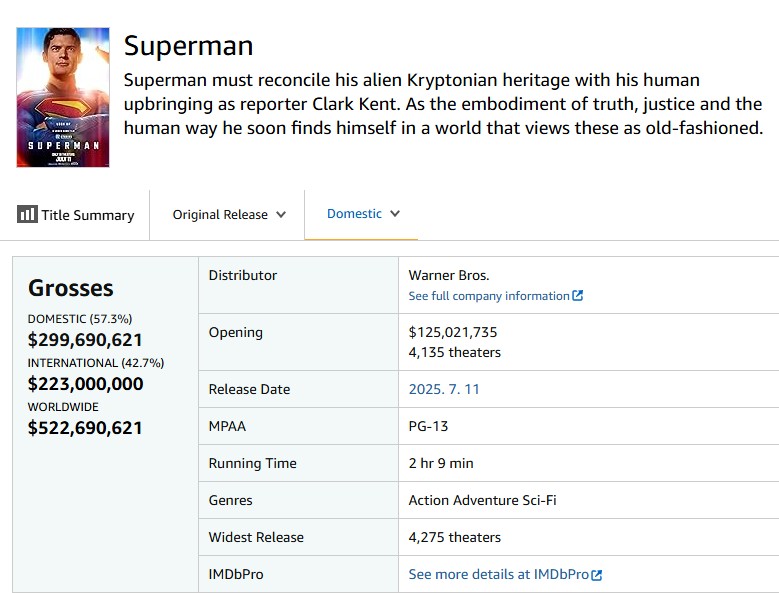Click the chevron next to Domestic
This screenshot has height=593, width=779.
point(395,214)
